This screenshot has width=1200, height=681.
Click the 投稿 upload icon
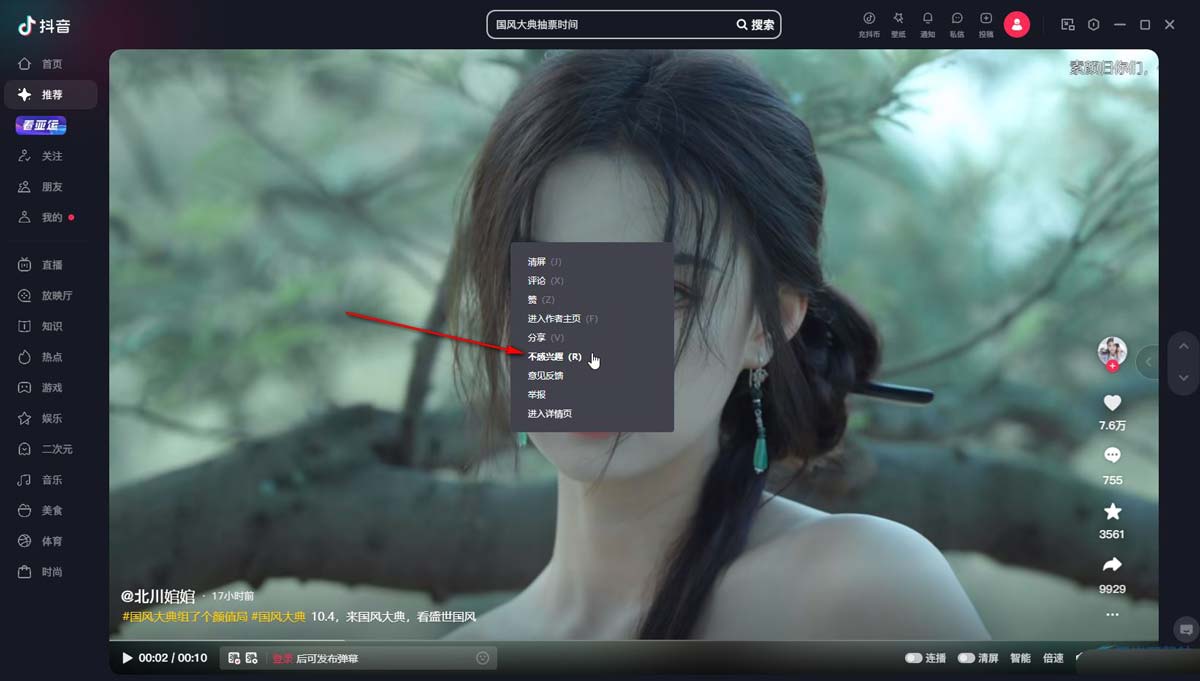pyautogui.click(x=986, y=20)
